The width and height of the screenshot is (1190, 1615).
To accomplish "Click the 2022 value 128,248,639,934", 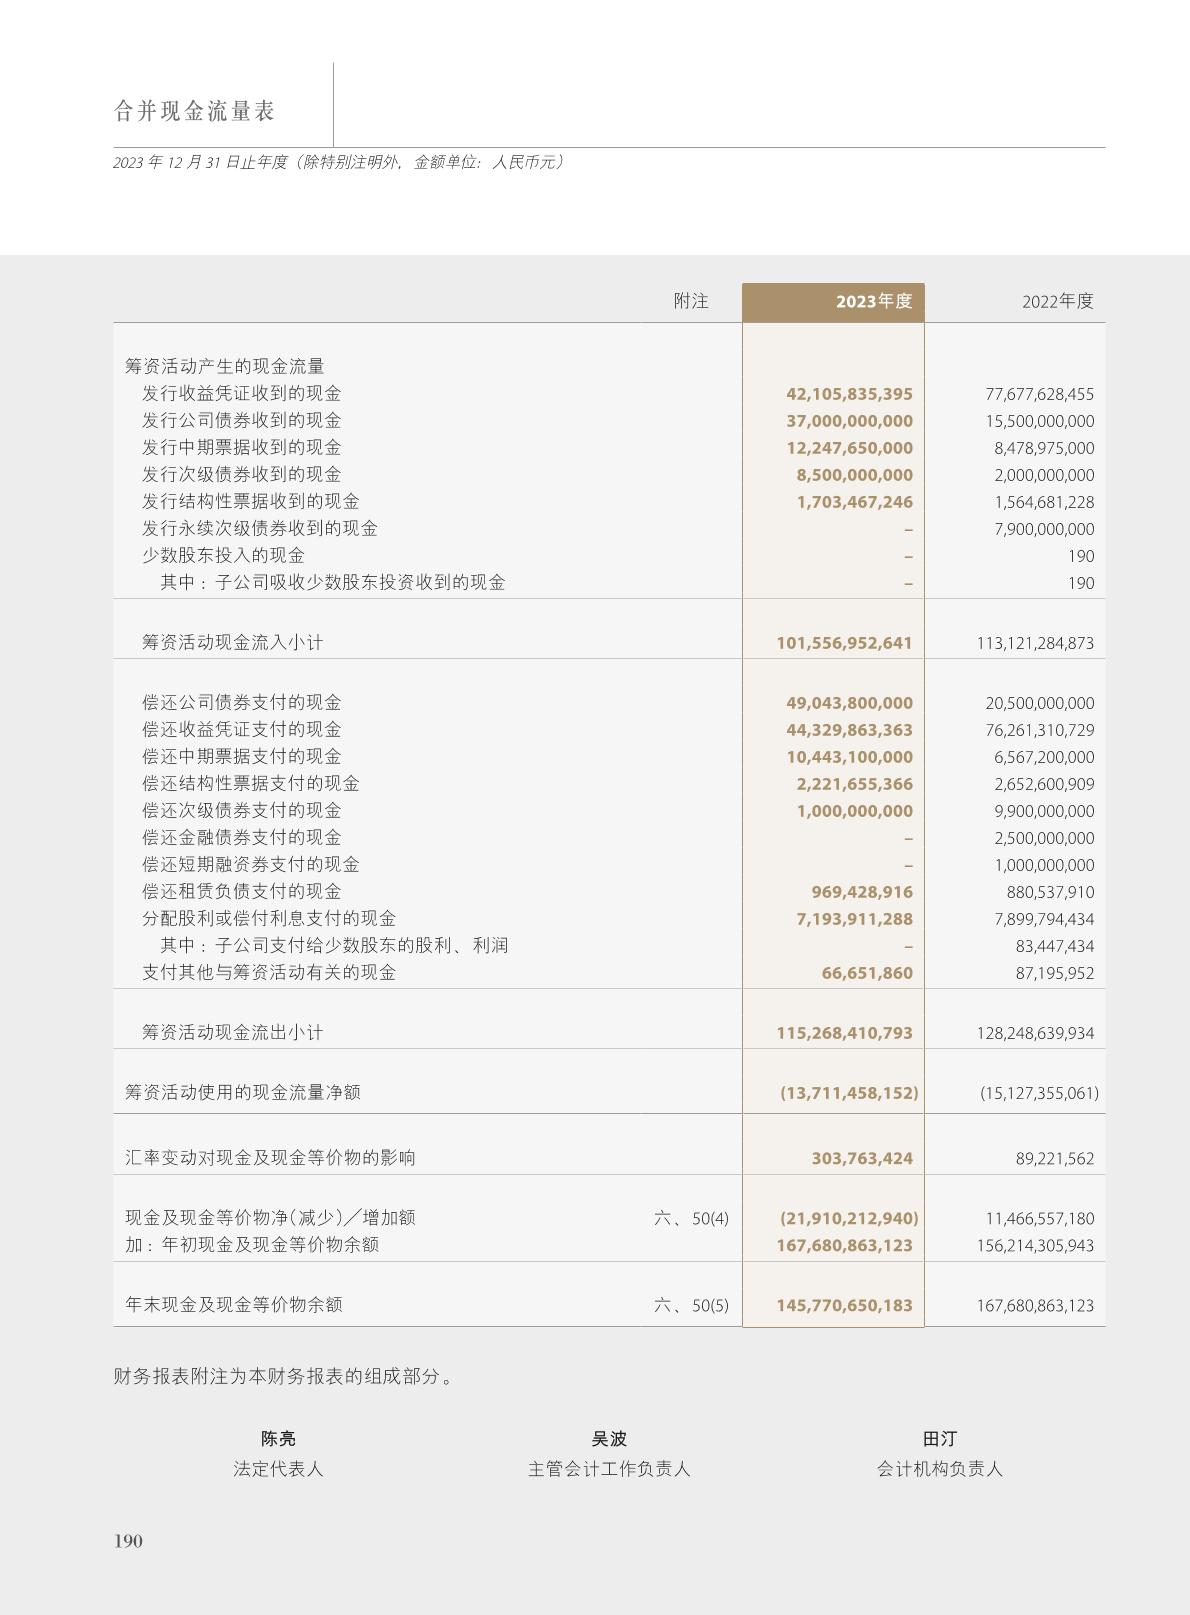I will point(1035,1033).
